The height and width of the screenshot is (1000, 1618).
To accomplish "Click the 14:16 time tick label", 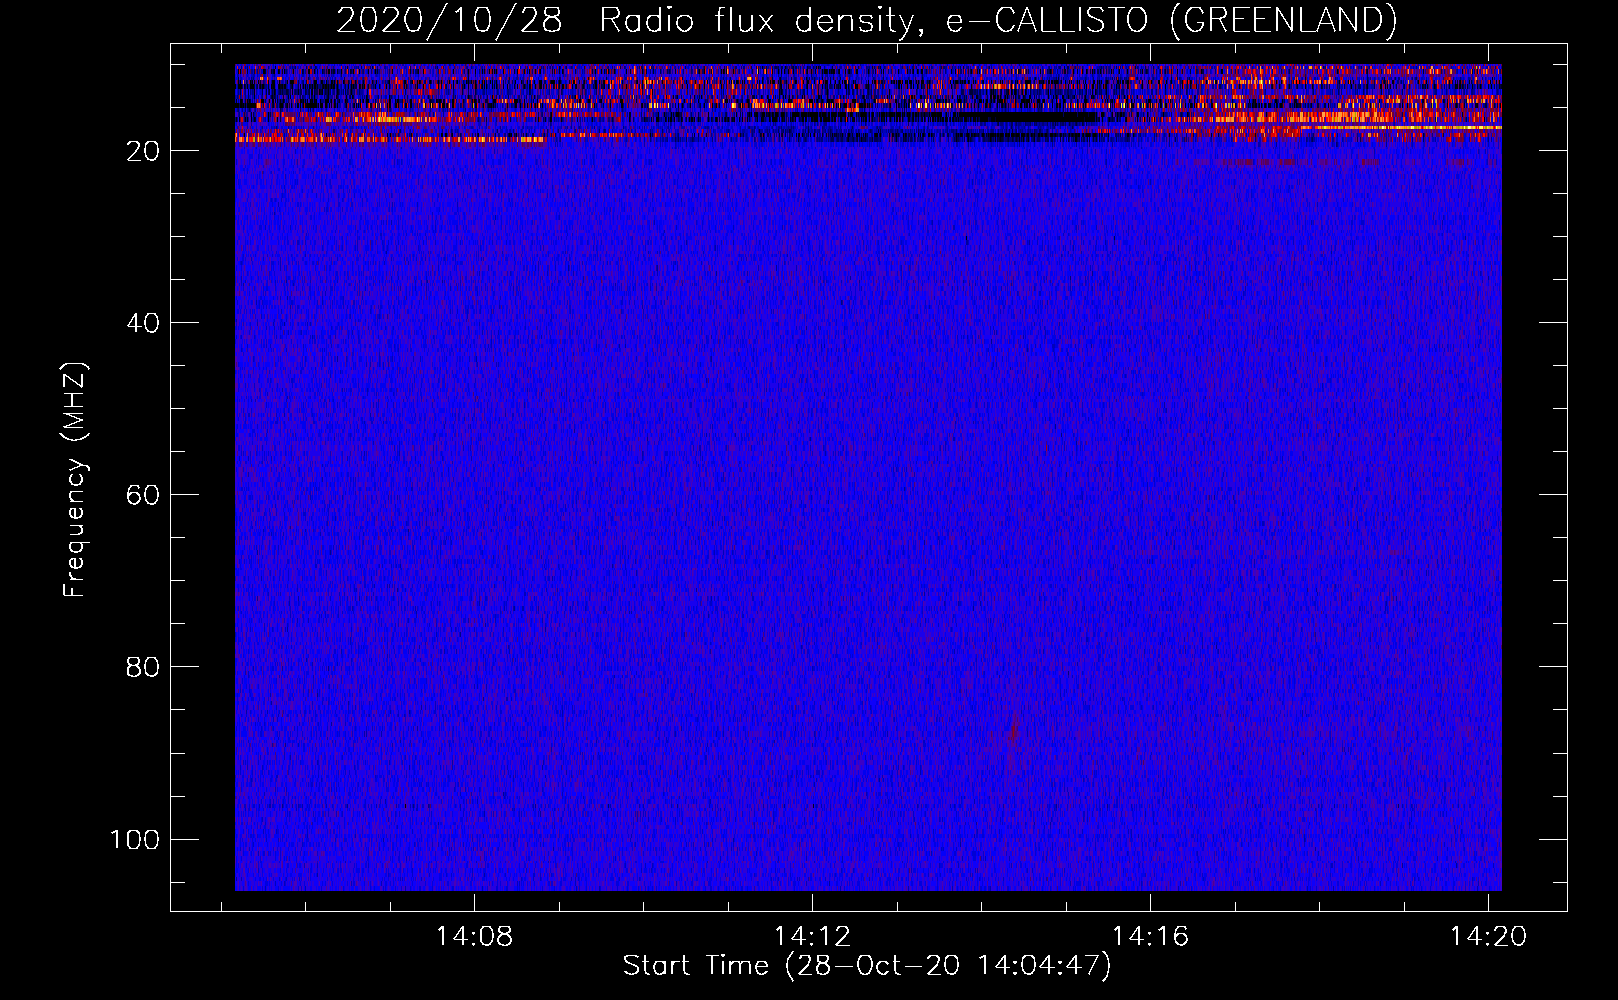I will (x=1150, y=937).
